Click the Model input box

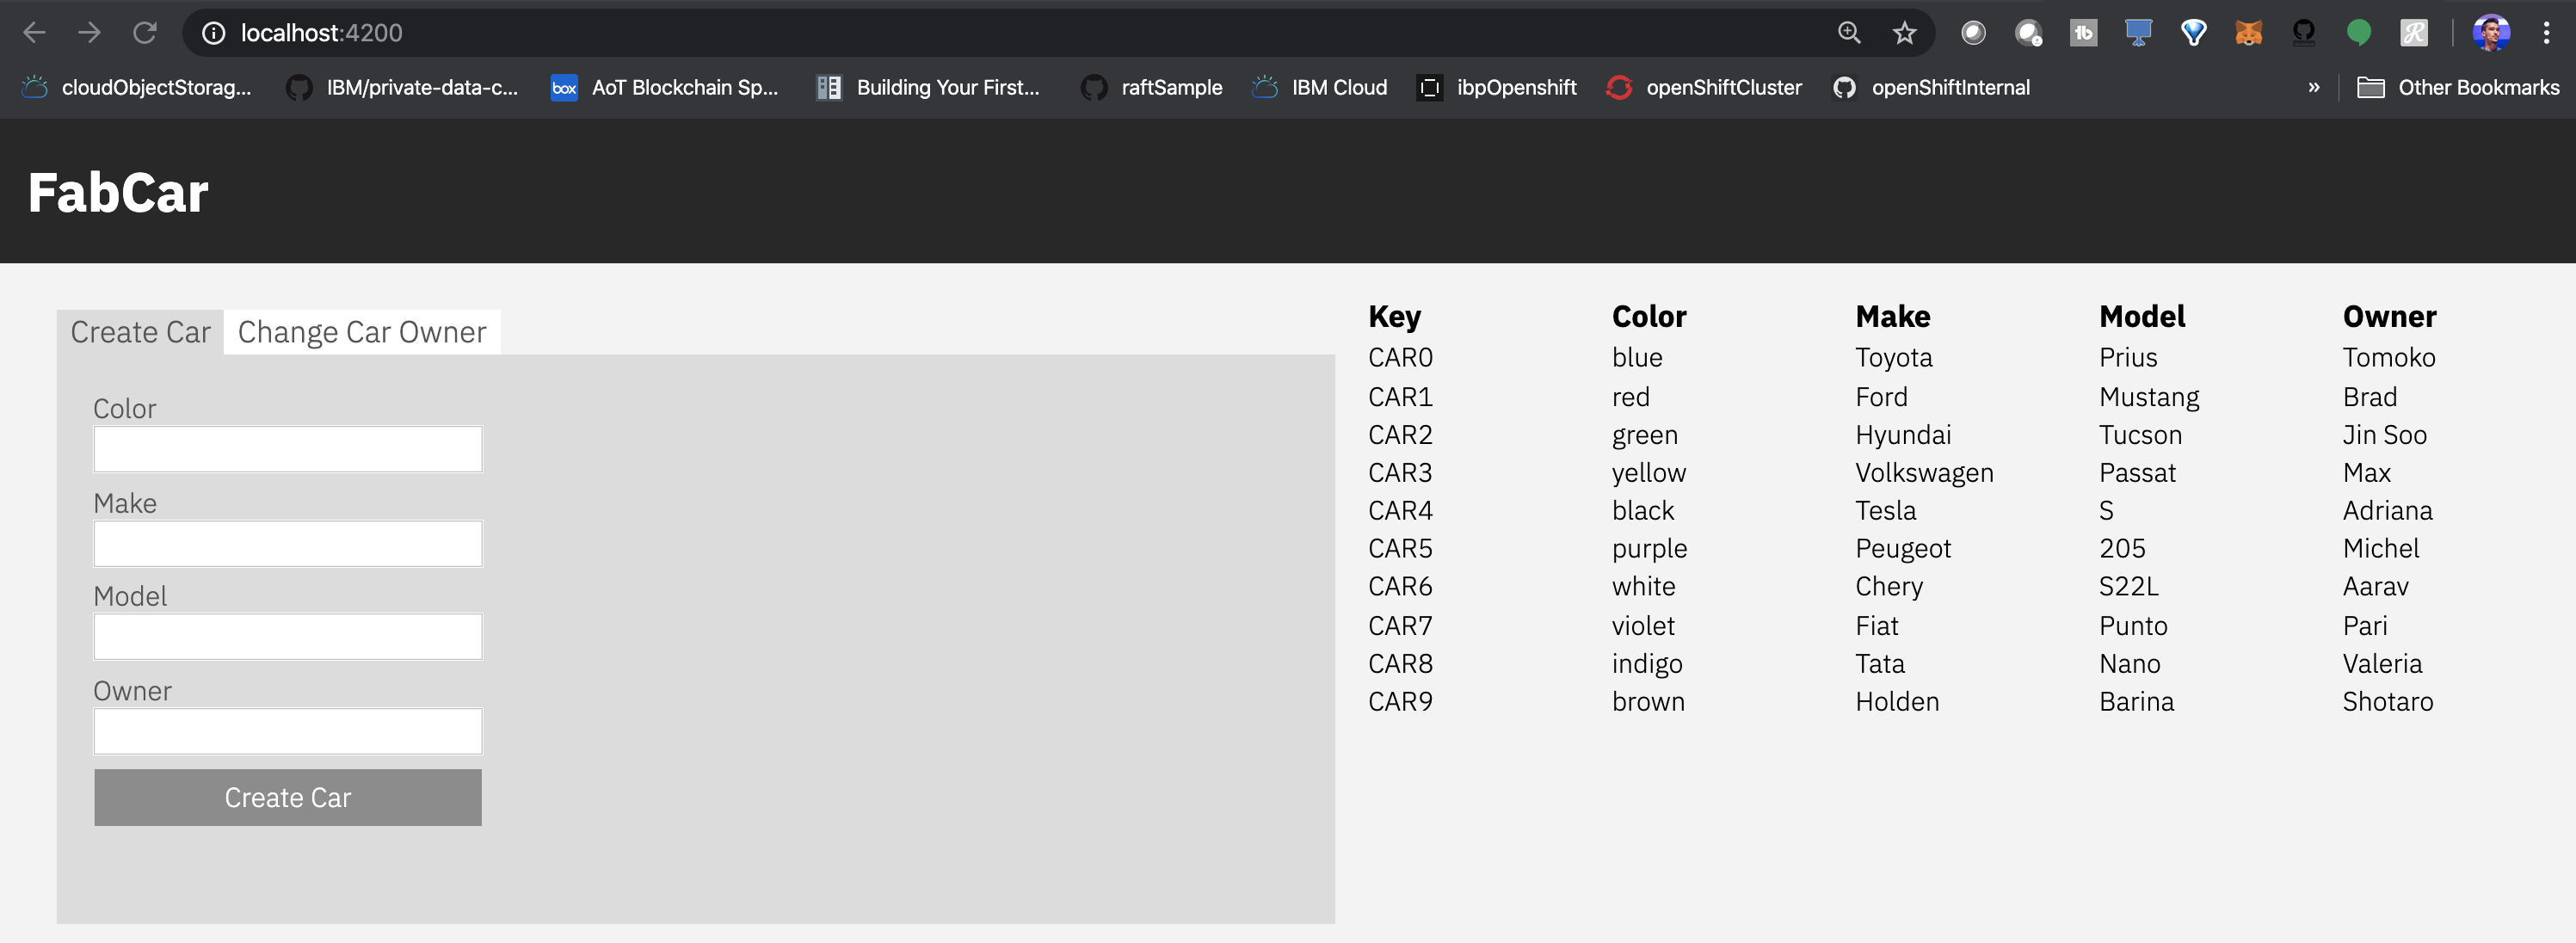click(288, 637)
